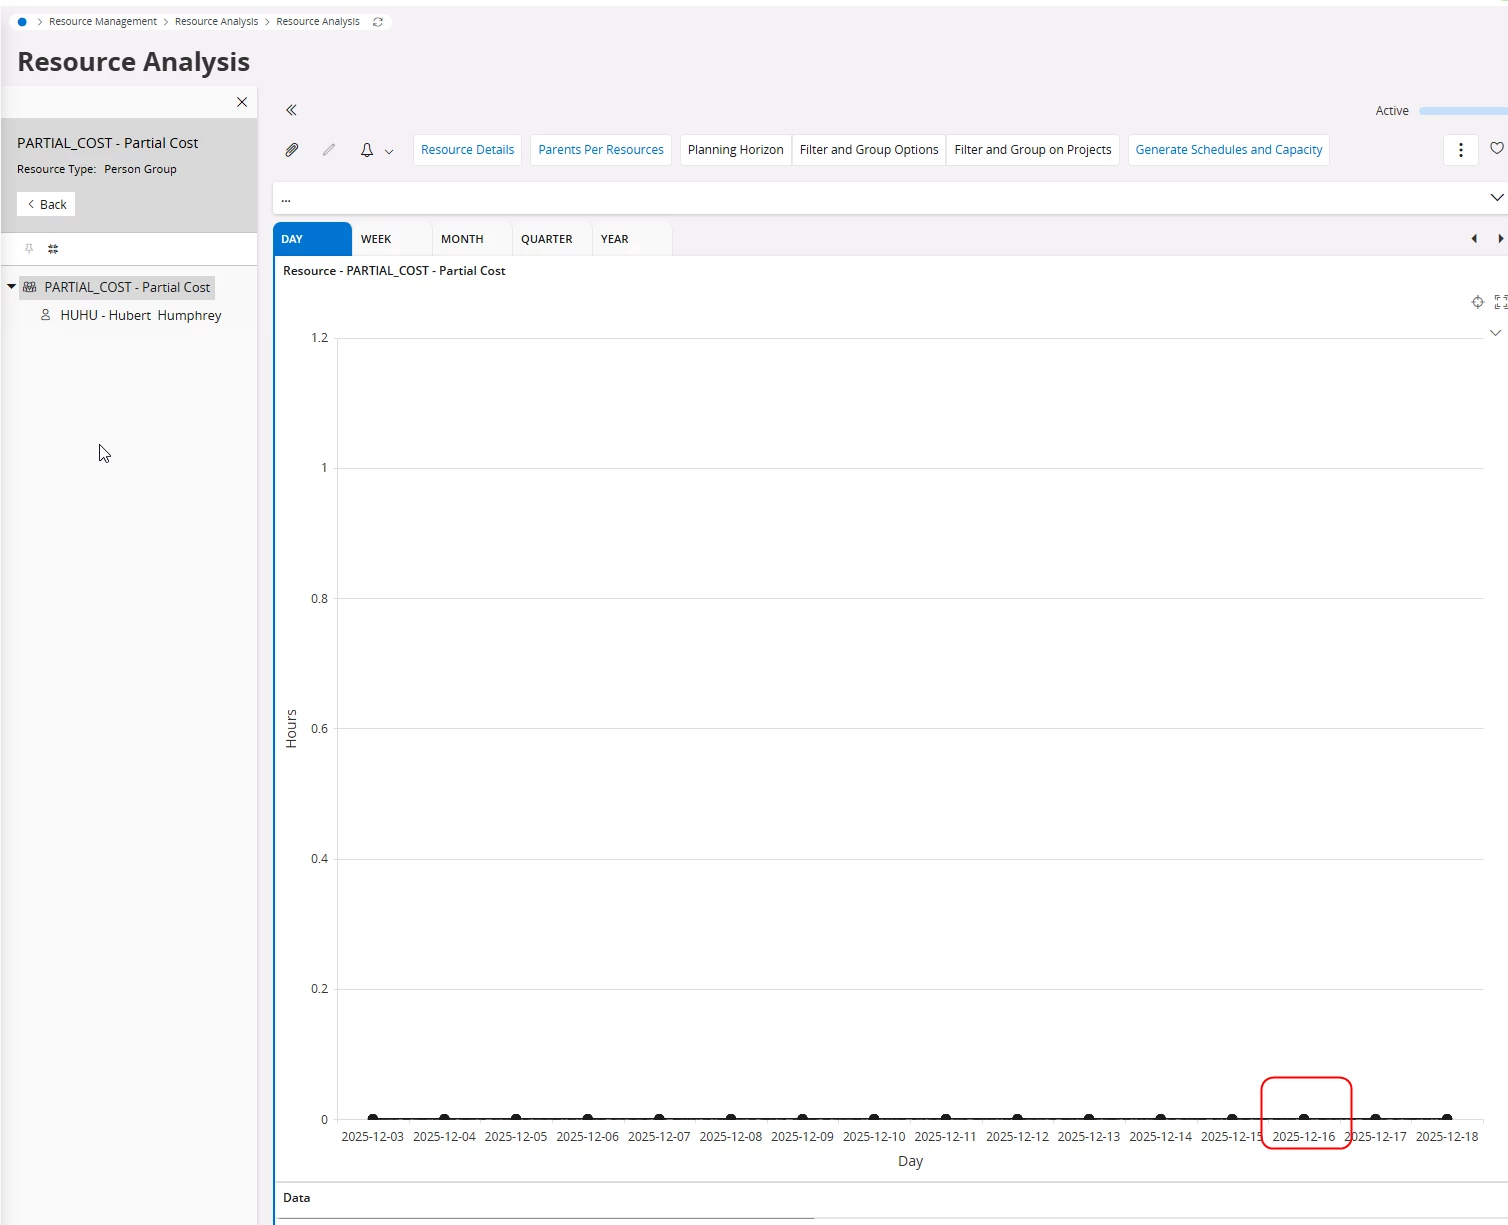Image resolution: width=1508 pixels, height=1225 pixels.
Task: Click the pin icon in navigator
Action: click(x=29, y=249)
